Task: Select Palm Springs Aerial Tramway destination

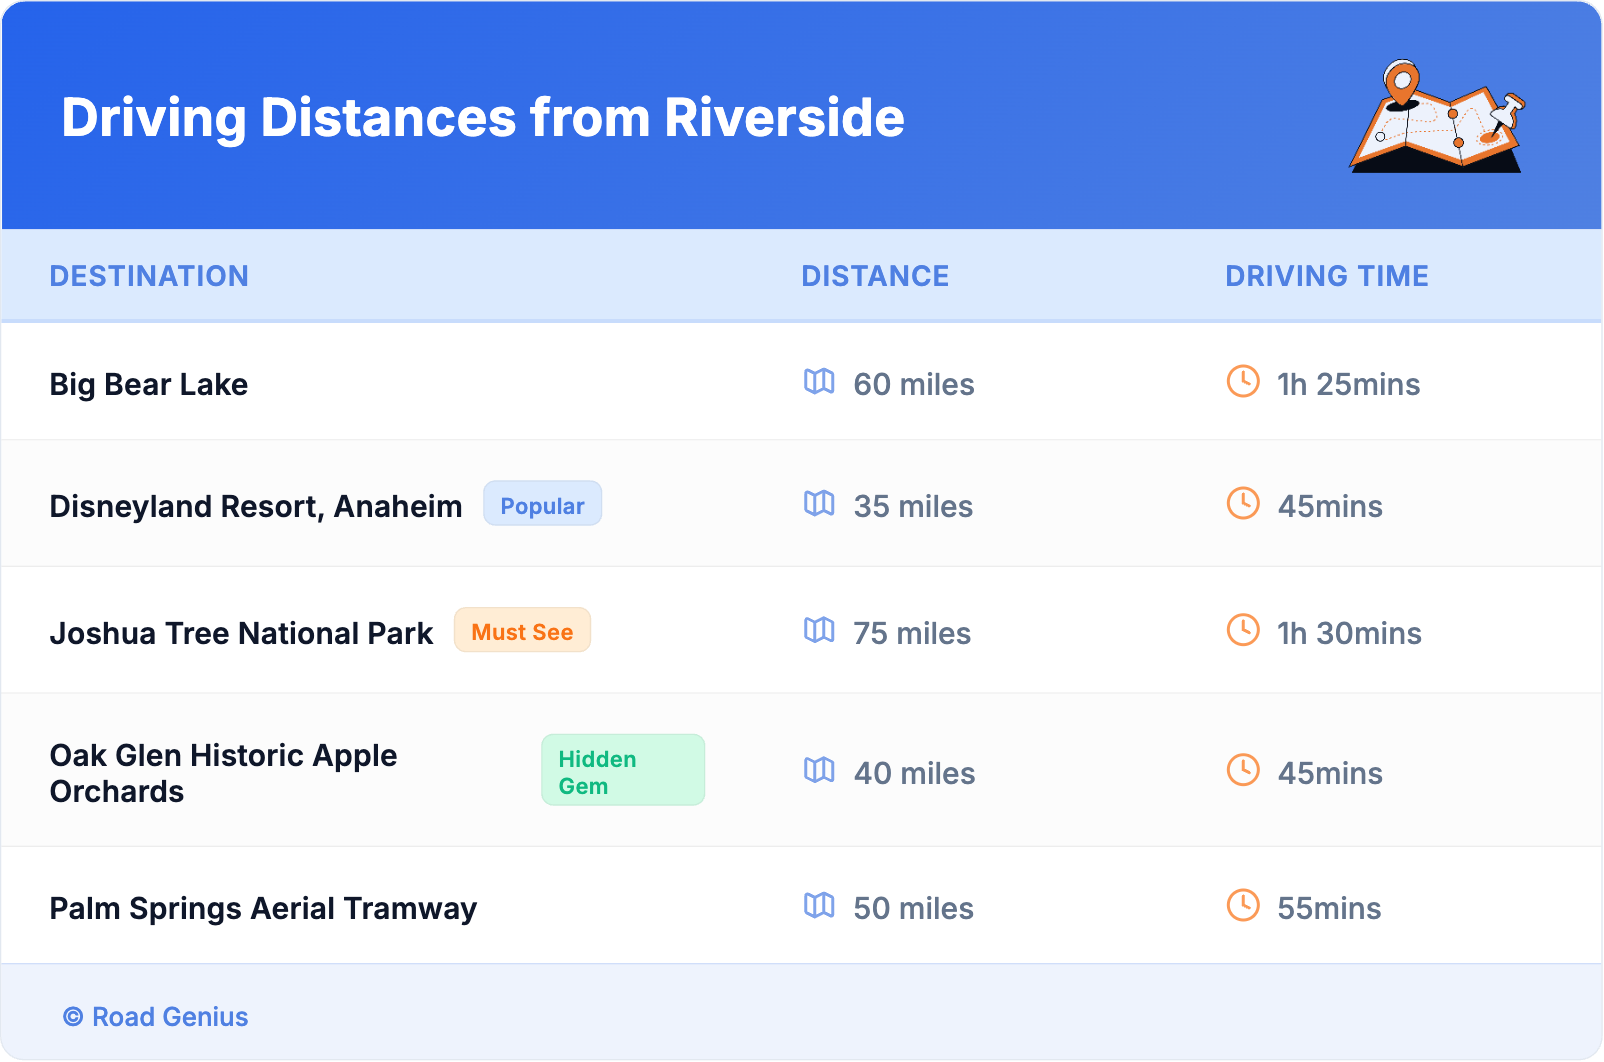Action: click(263, 909)
